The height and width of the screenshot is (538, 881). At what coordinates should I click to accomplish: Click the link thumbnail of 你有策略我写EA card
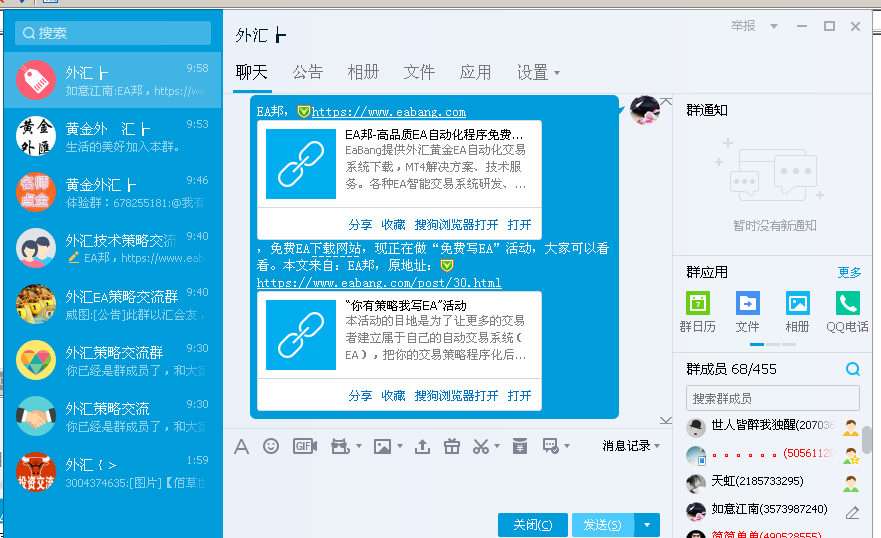coord(301,335)
